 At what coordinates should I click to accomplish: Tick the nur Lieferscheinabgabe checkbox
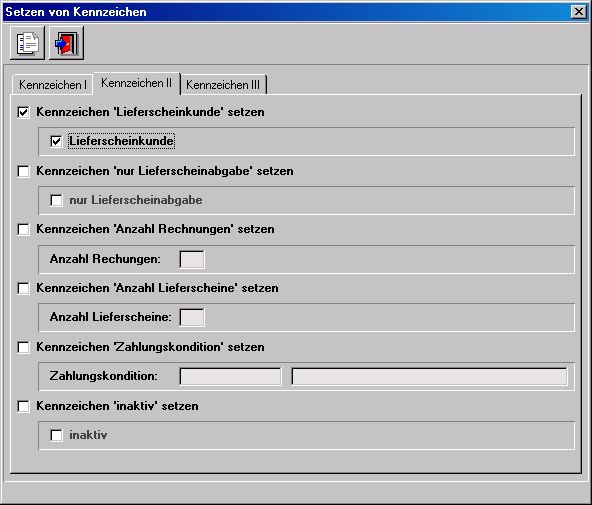click(56, 200)
